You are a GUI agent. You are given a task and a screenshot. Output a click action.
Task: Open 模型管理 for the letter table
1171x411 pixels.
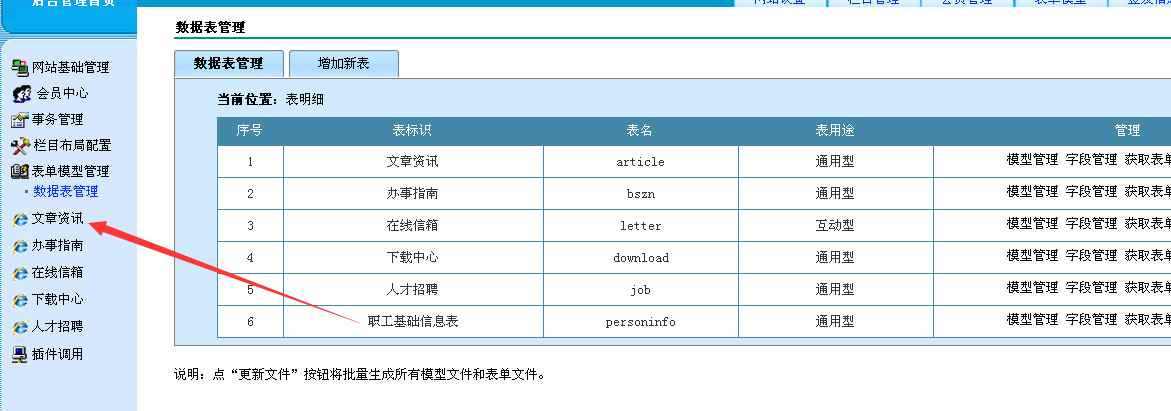1032,225
